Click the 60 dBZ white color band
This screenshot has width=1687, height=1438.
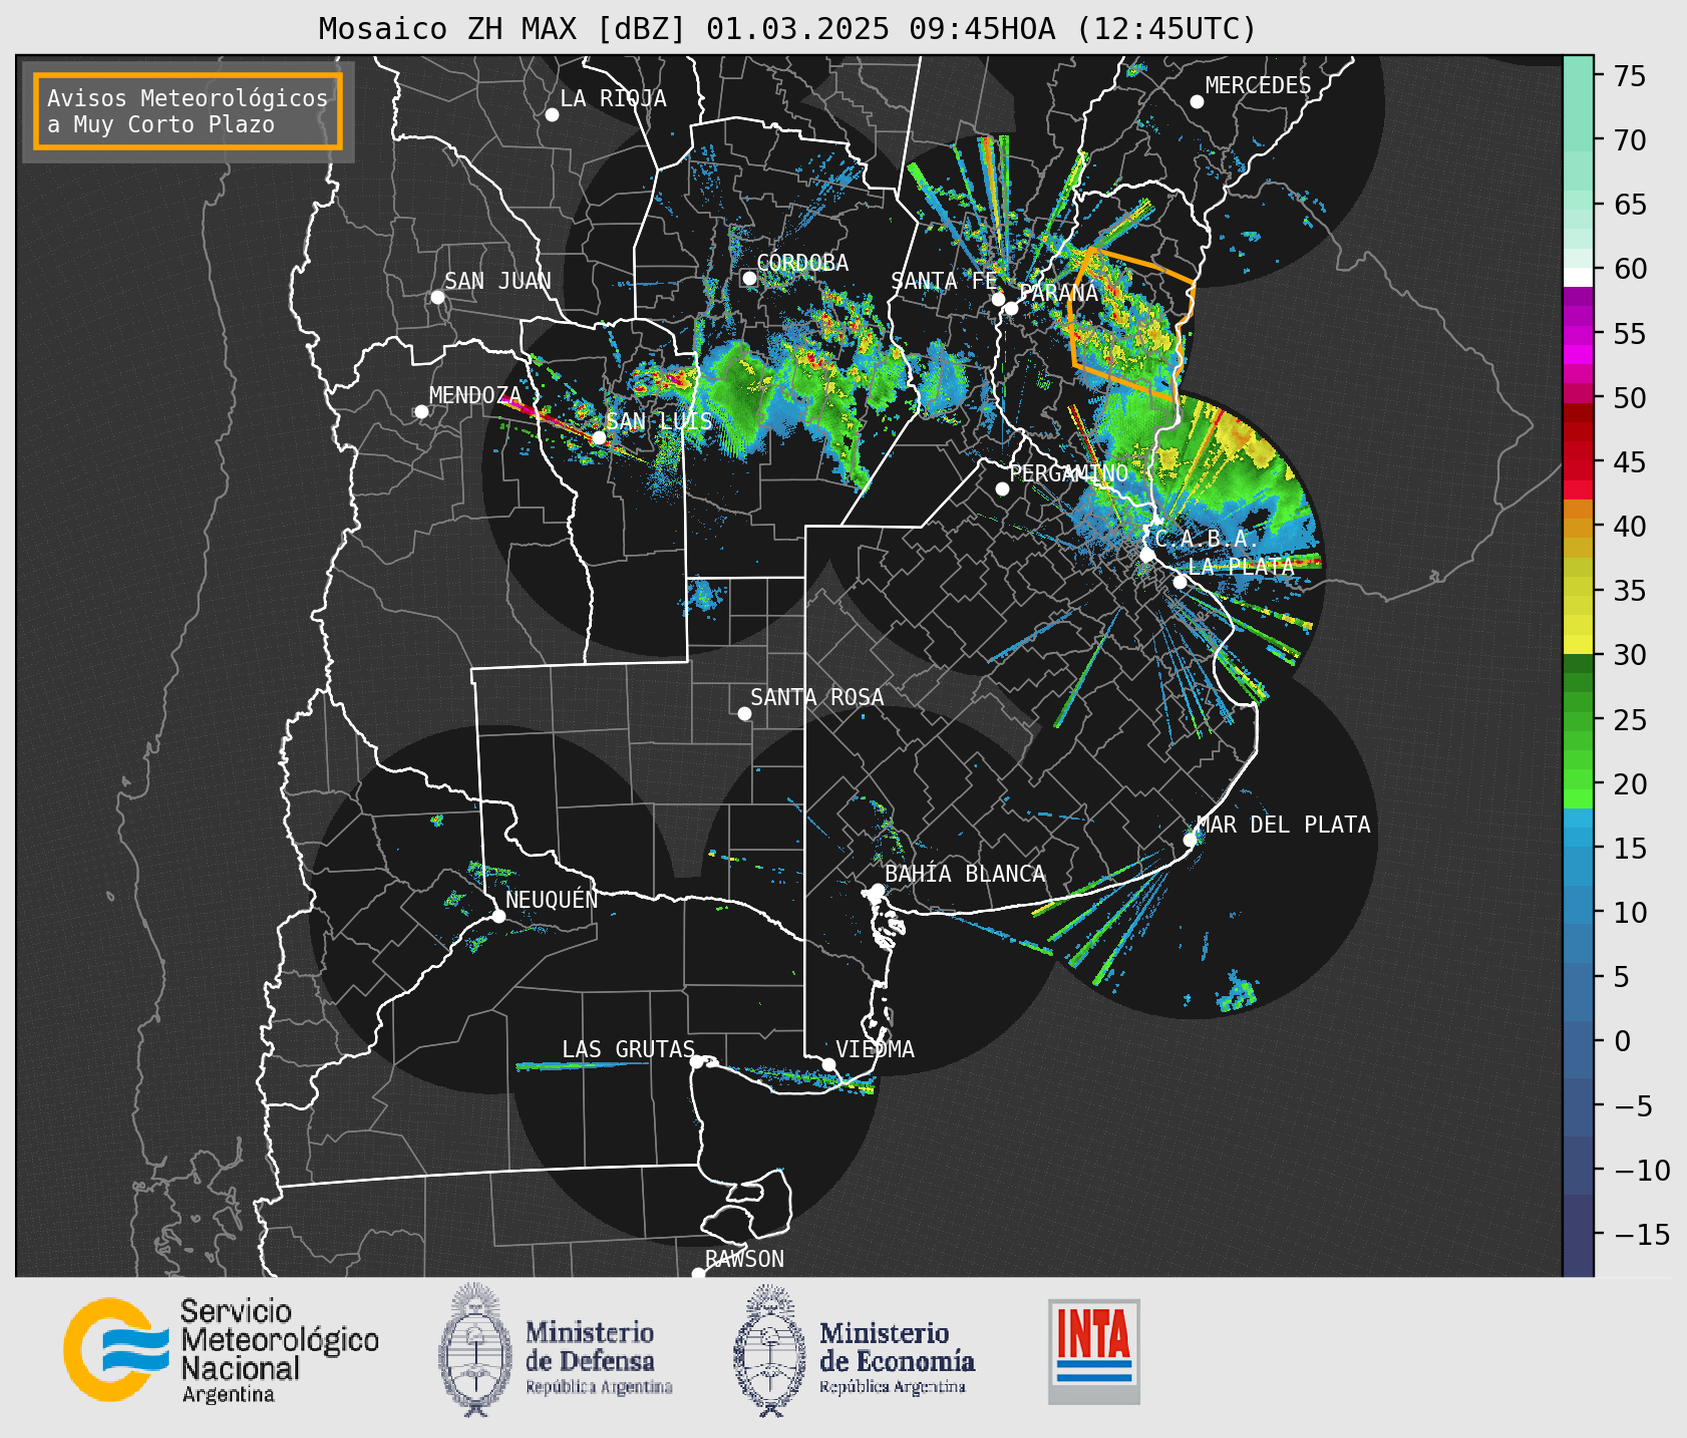click(x=1578, y=276)
